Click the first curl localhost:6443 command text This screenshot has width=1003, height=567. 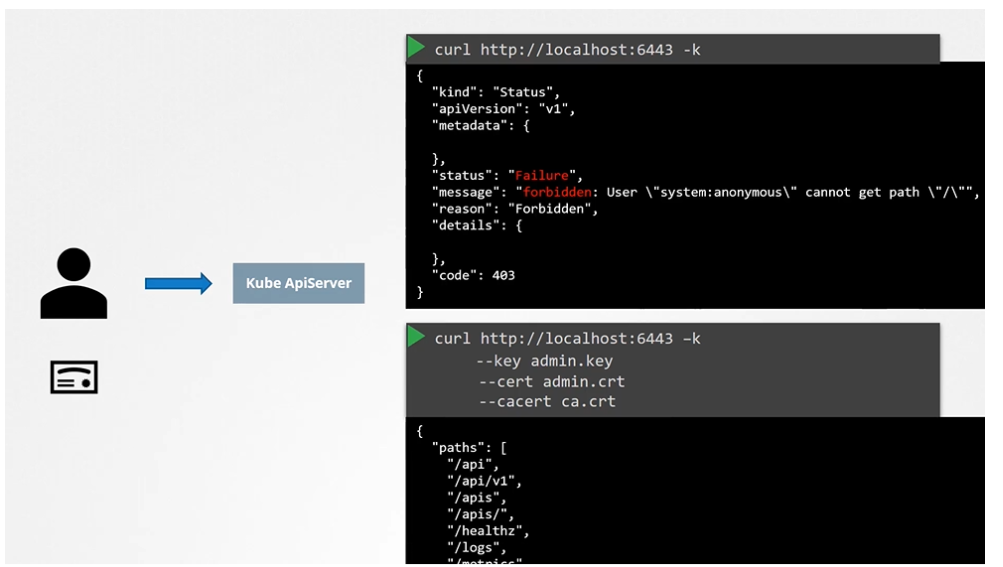coord(567,50)
